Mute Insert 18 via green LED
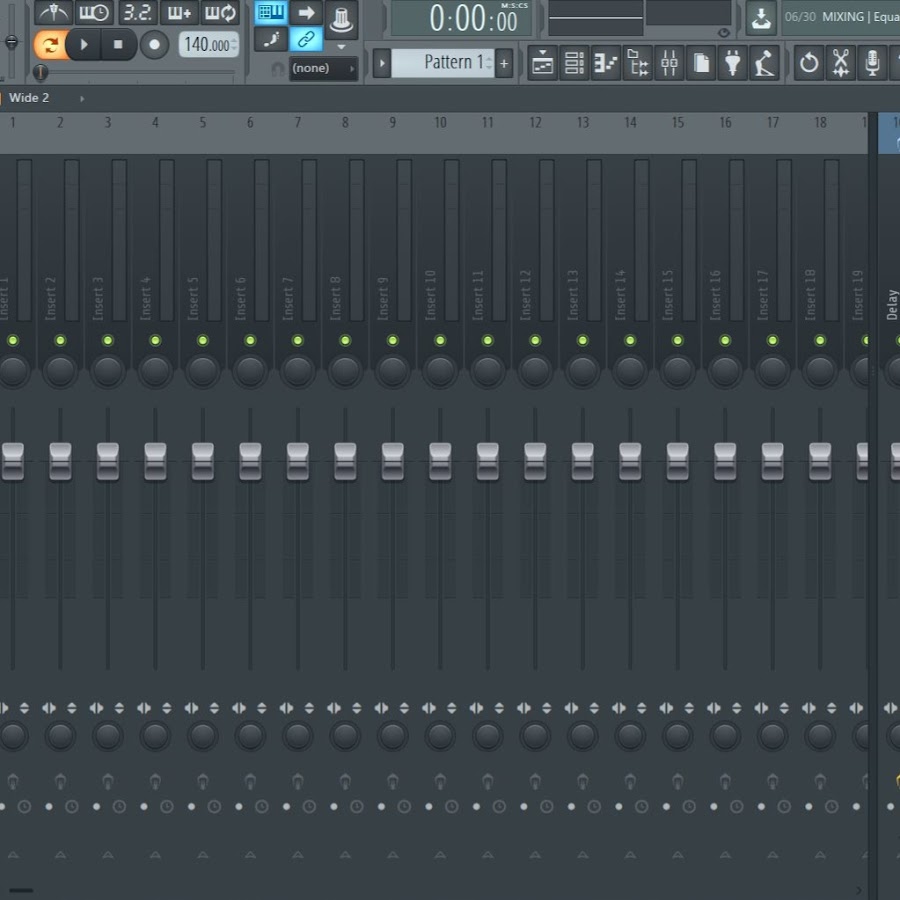Viewport: 900px width, 900px height. point(820,340)
